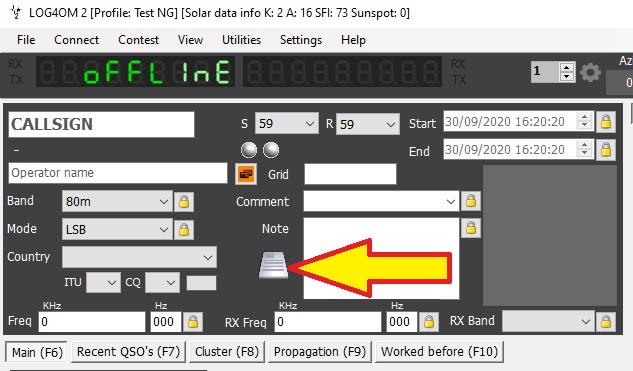Toggle the Band lock icon
Viewport: 633px width, 371px height.
(184, 201)
